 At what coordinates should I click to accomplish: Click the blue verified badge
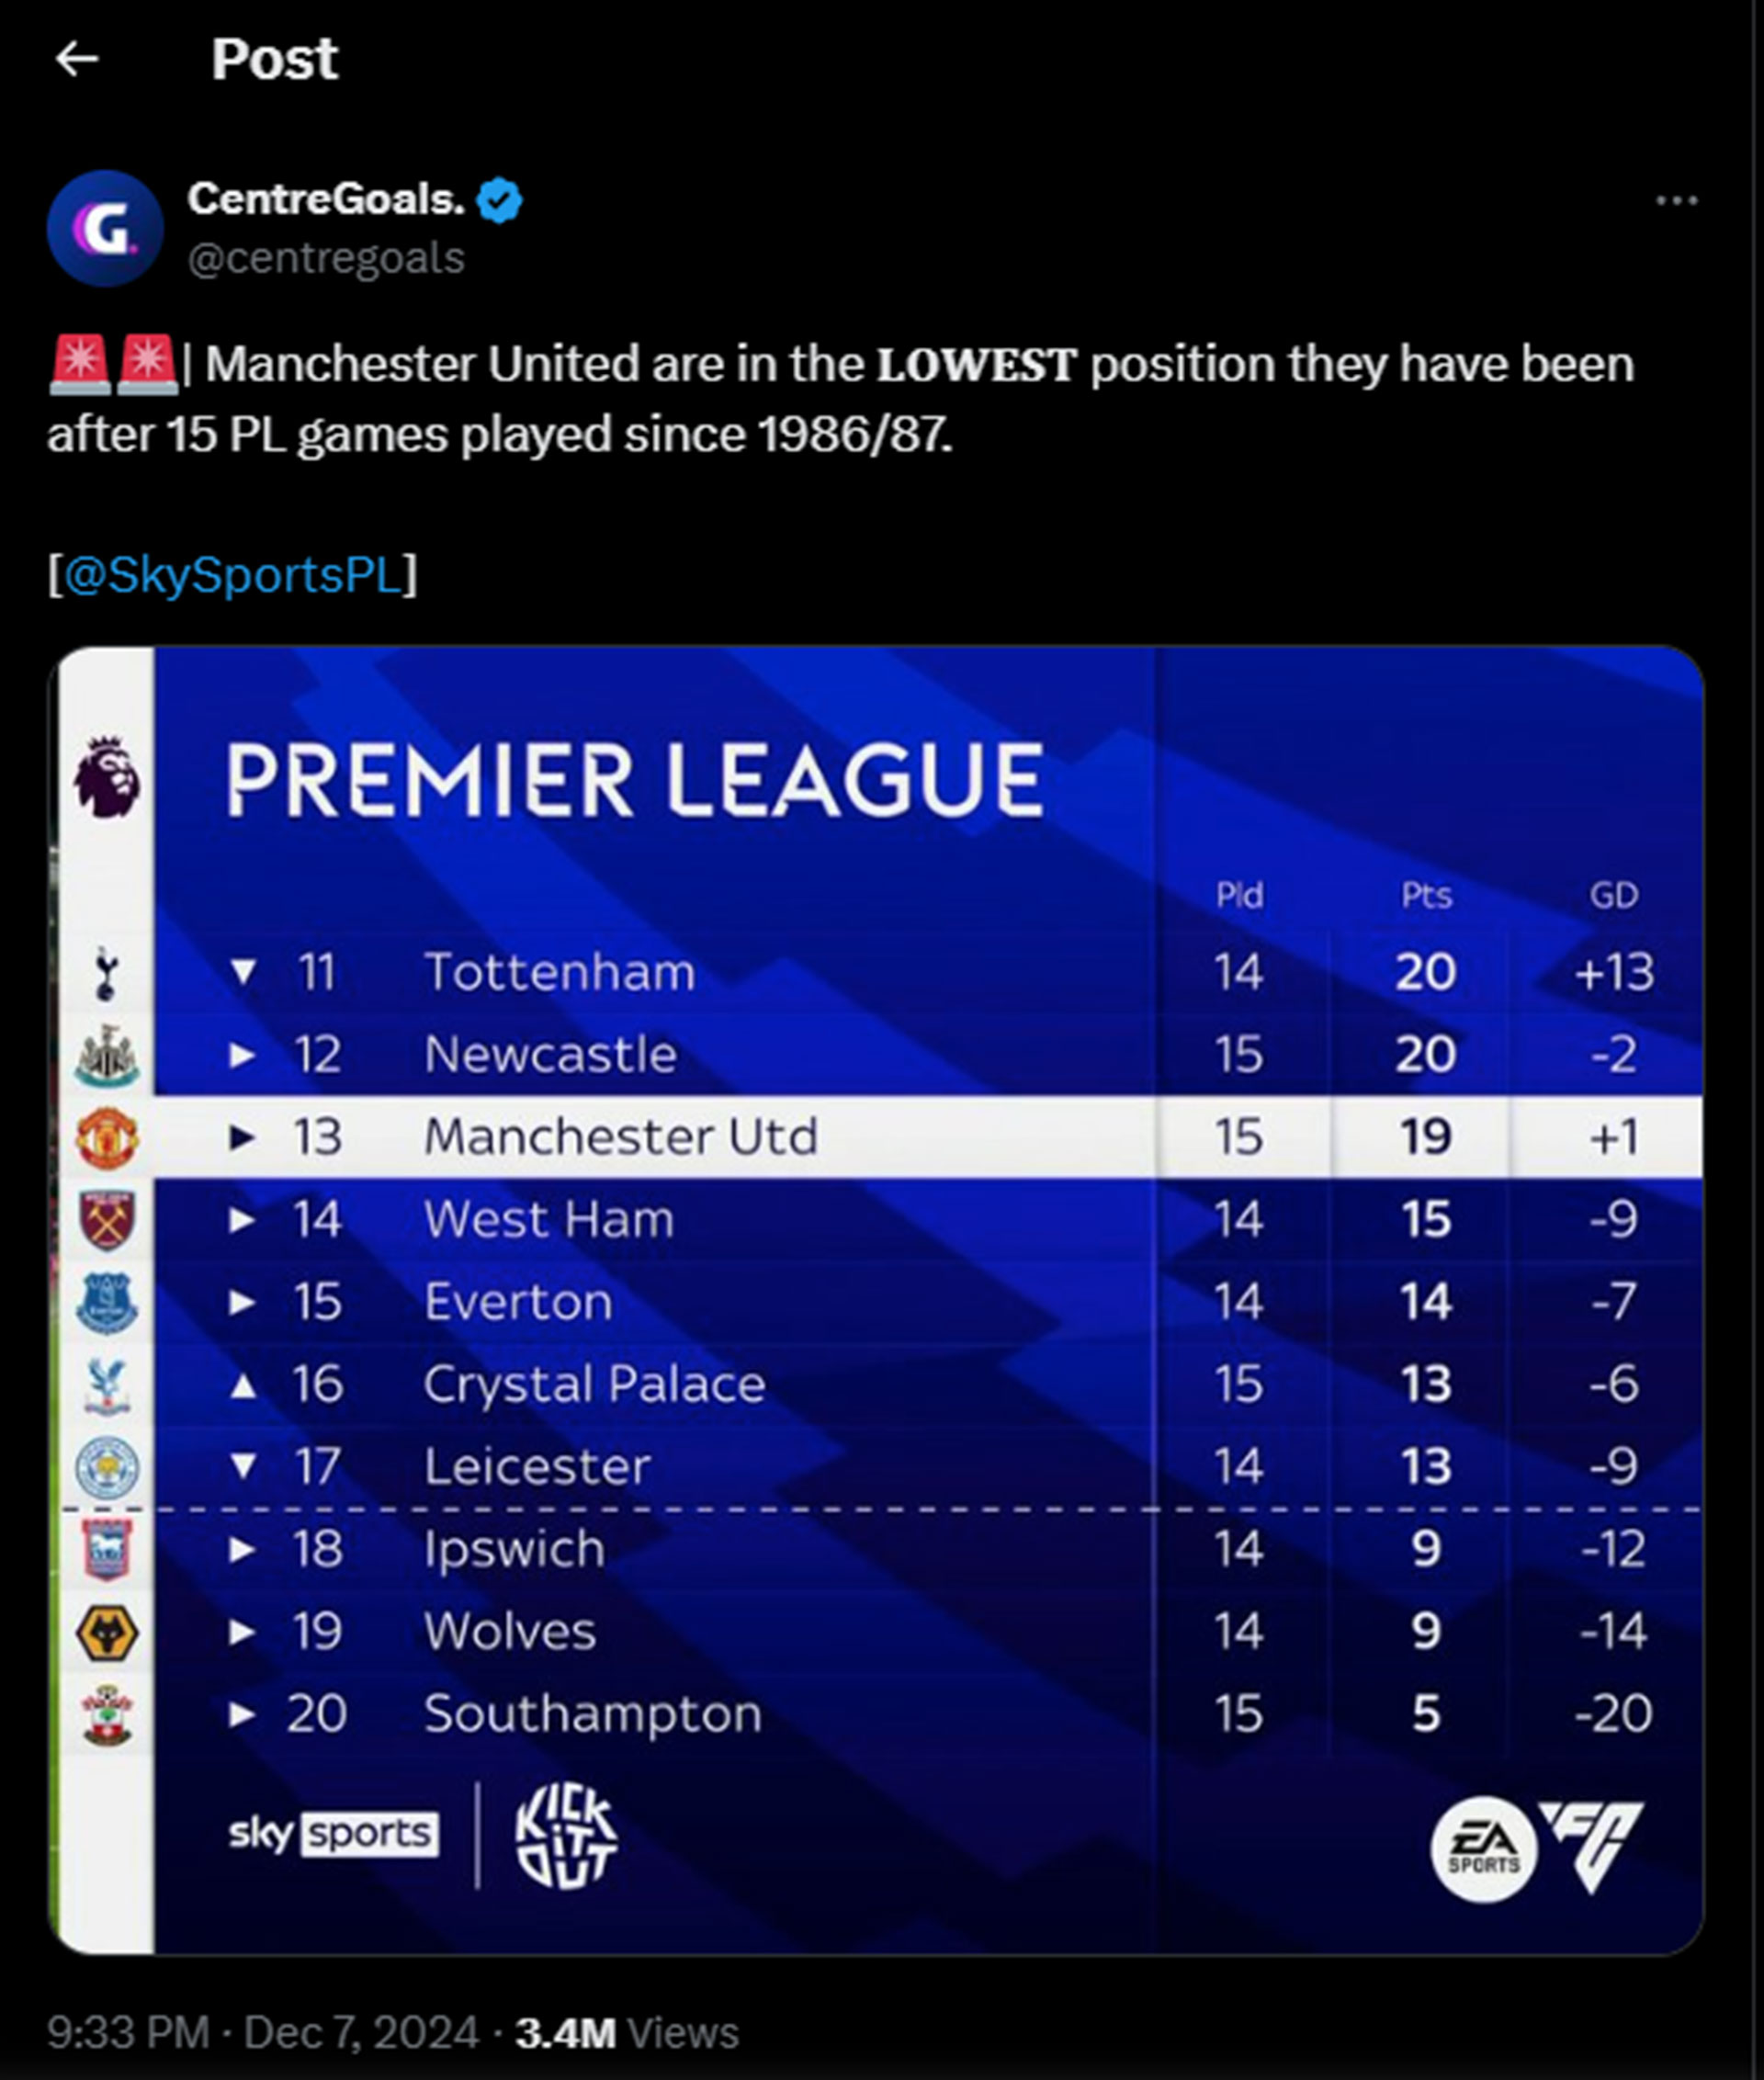coord(499,200)
